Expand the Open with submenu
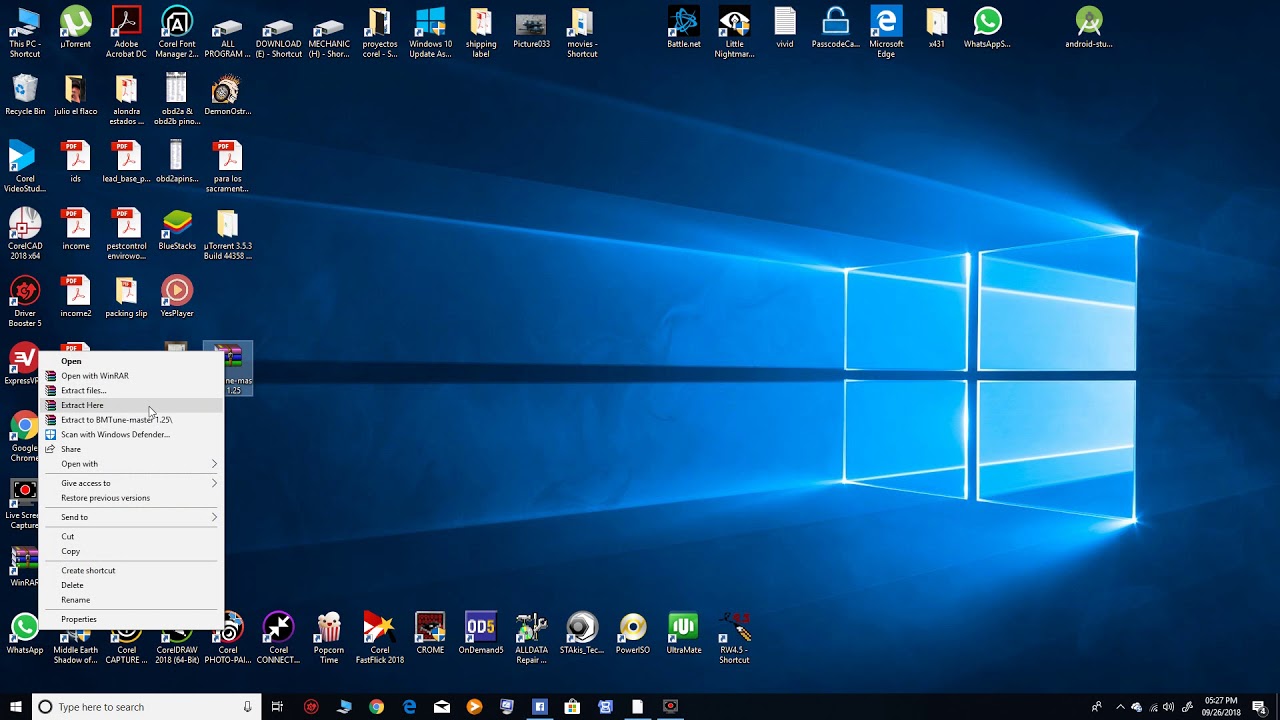1280x720 pixels. click(131, 464)
